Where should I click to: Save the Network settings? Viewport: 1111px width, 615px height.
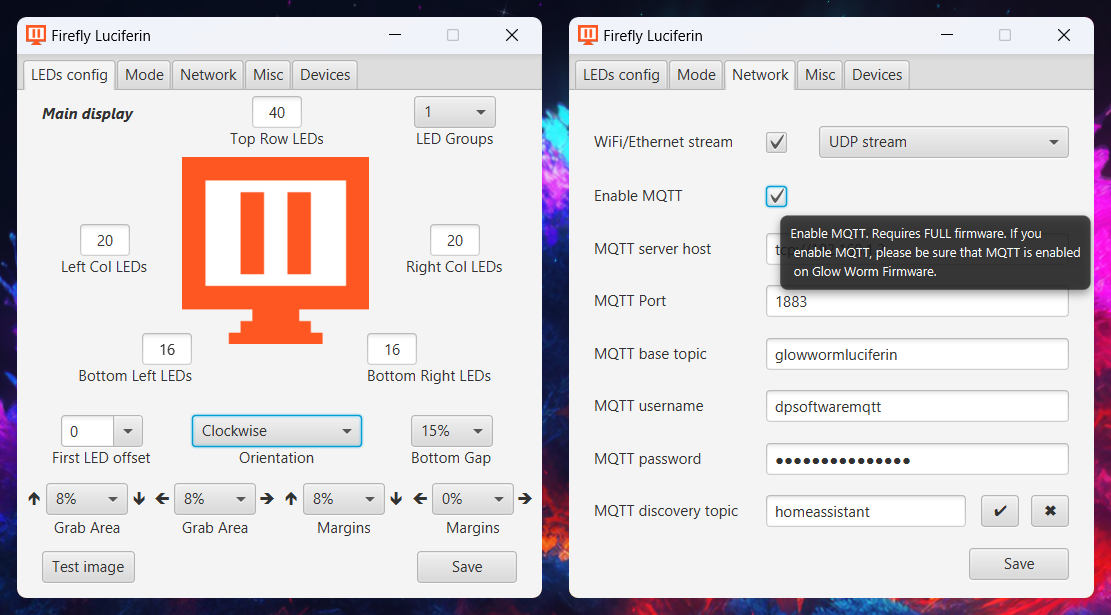pos(1019,564)
